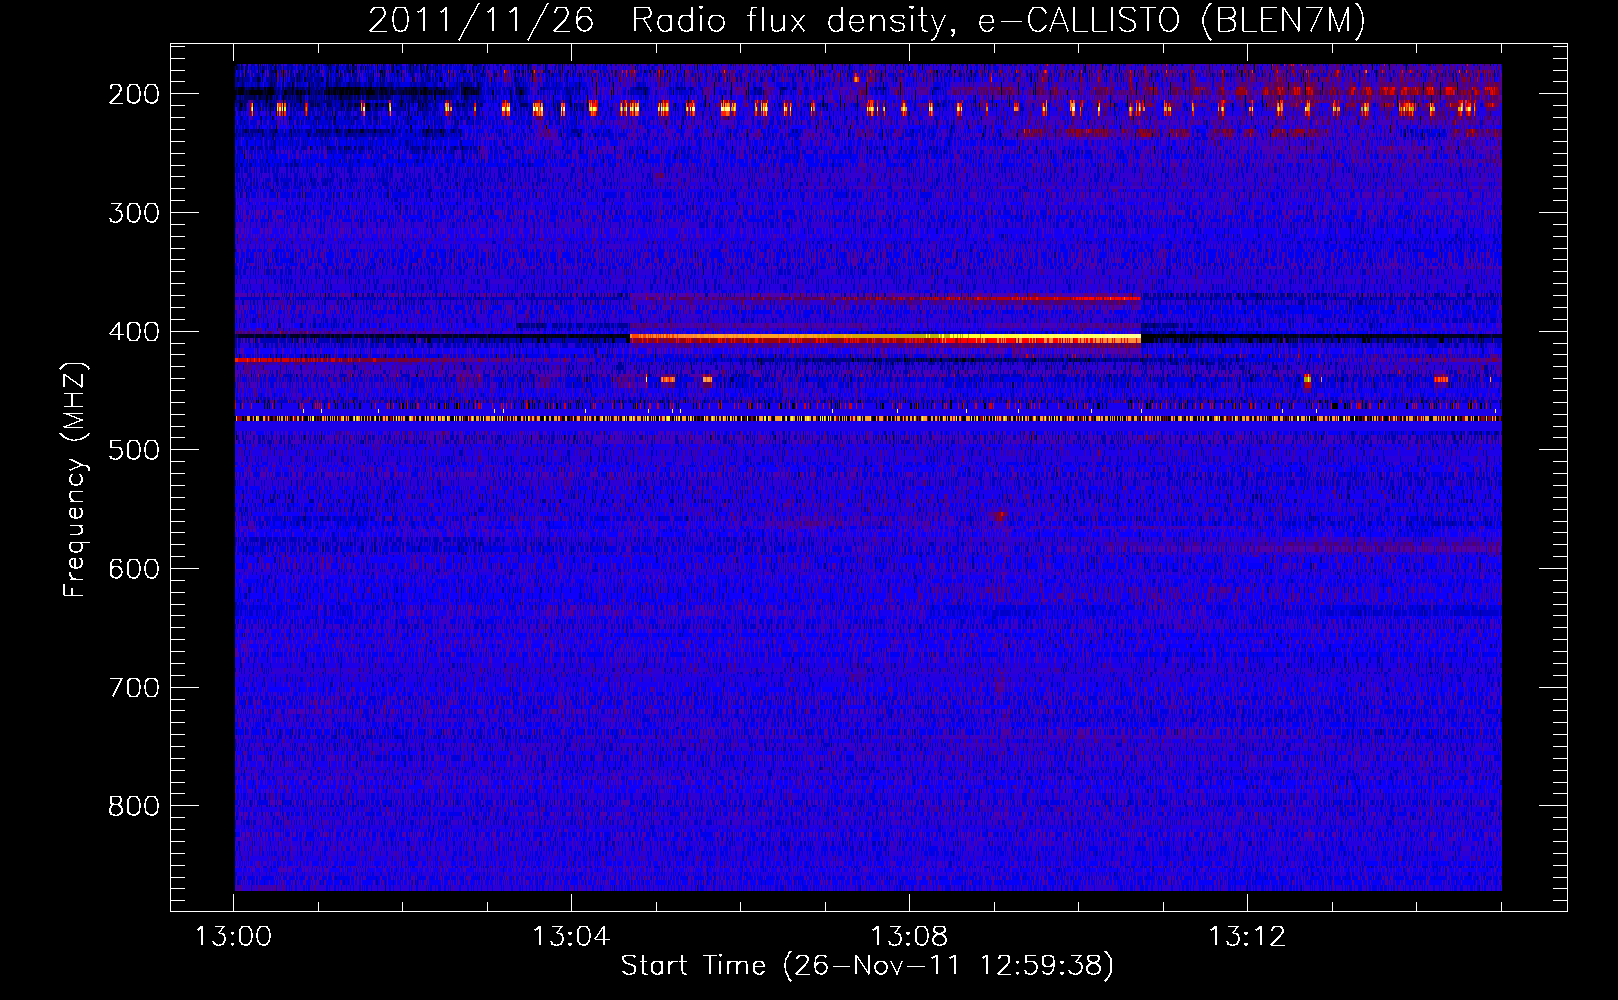Click the 13:12 time tick label
Viewport: 1618px width, 1000px height.
(1247, 937)
